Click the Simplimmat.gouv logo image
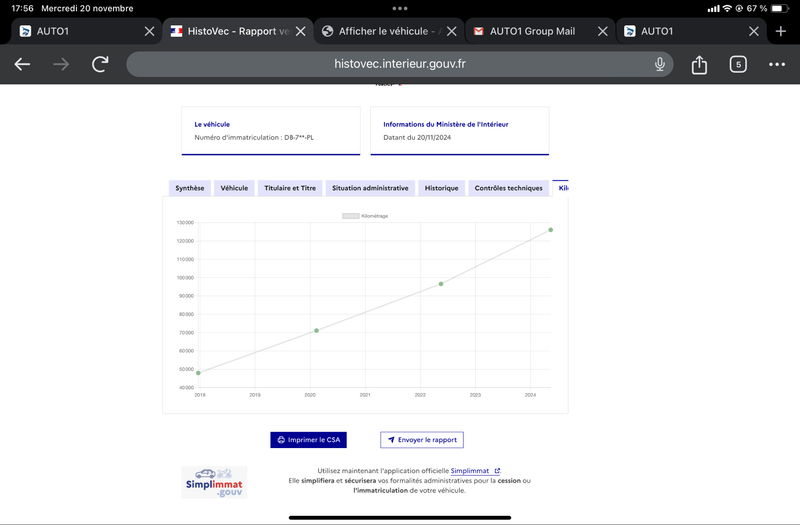 pyautogui.click(x=214, y=482)
